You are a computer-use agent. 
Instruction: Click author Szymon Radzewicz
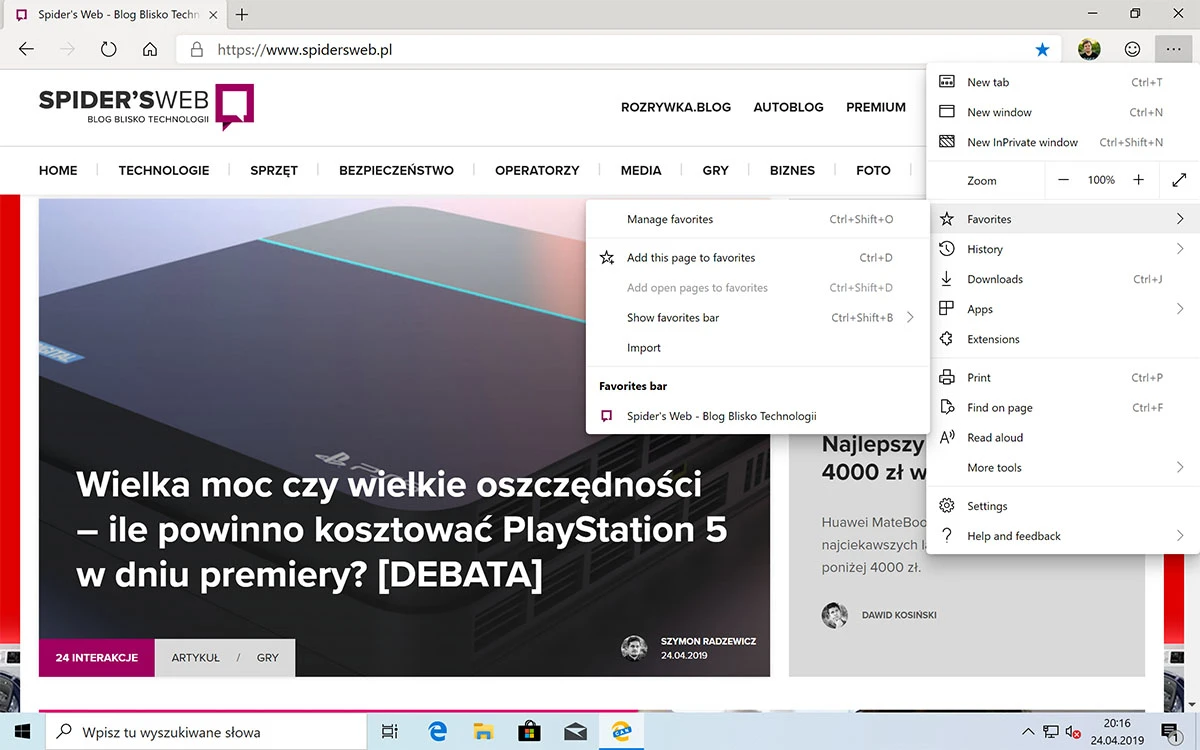708,641
